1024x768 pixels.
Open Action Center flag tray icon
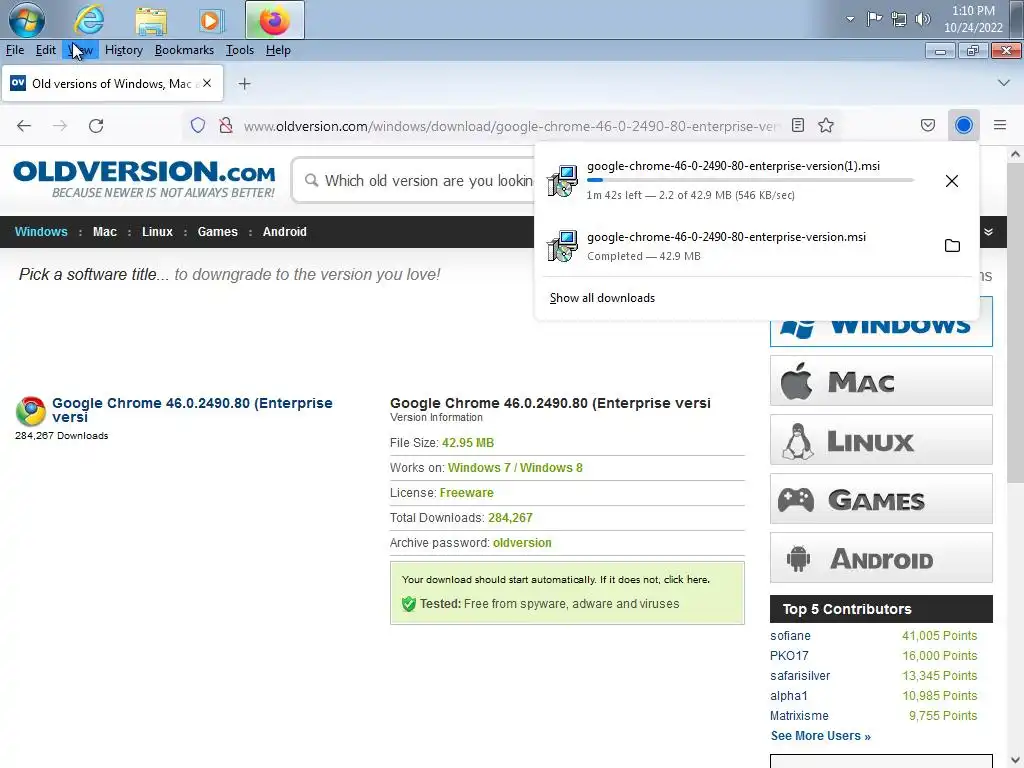point(874,19)
